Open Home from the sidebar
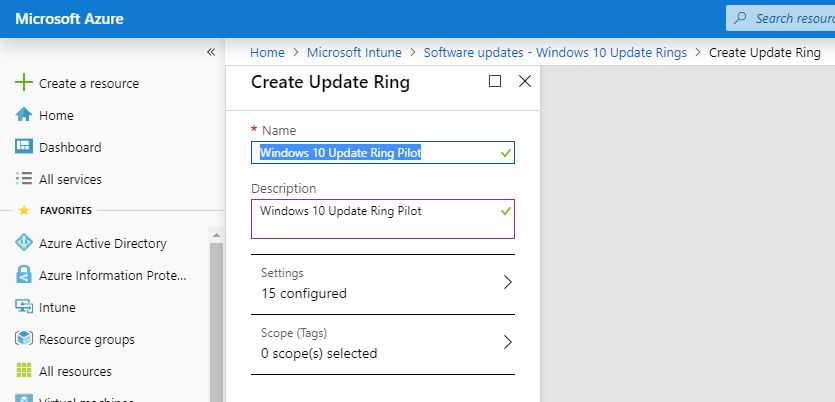 (x=56, y=116)
